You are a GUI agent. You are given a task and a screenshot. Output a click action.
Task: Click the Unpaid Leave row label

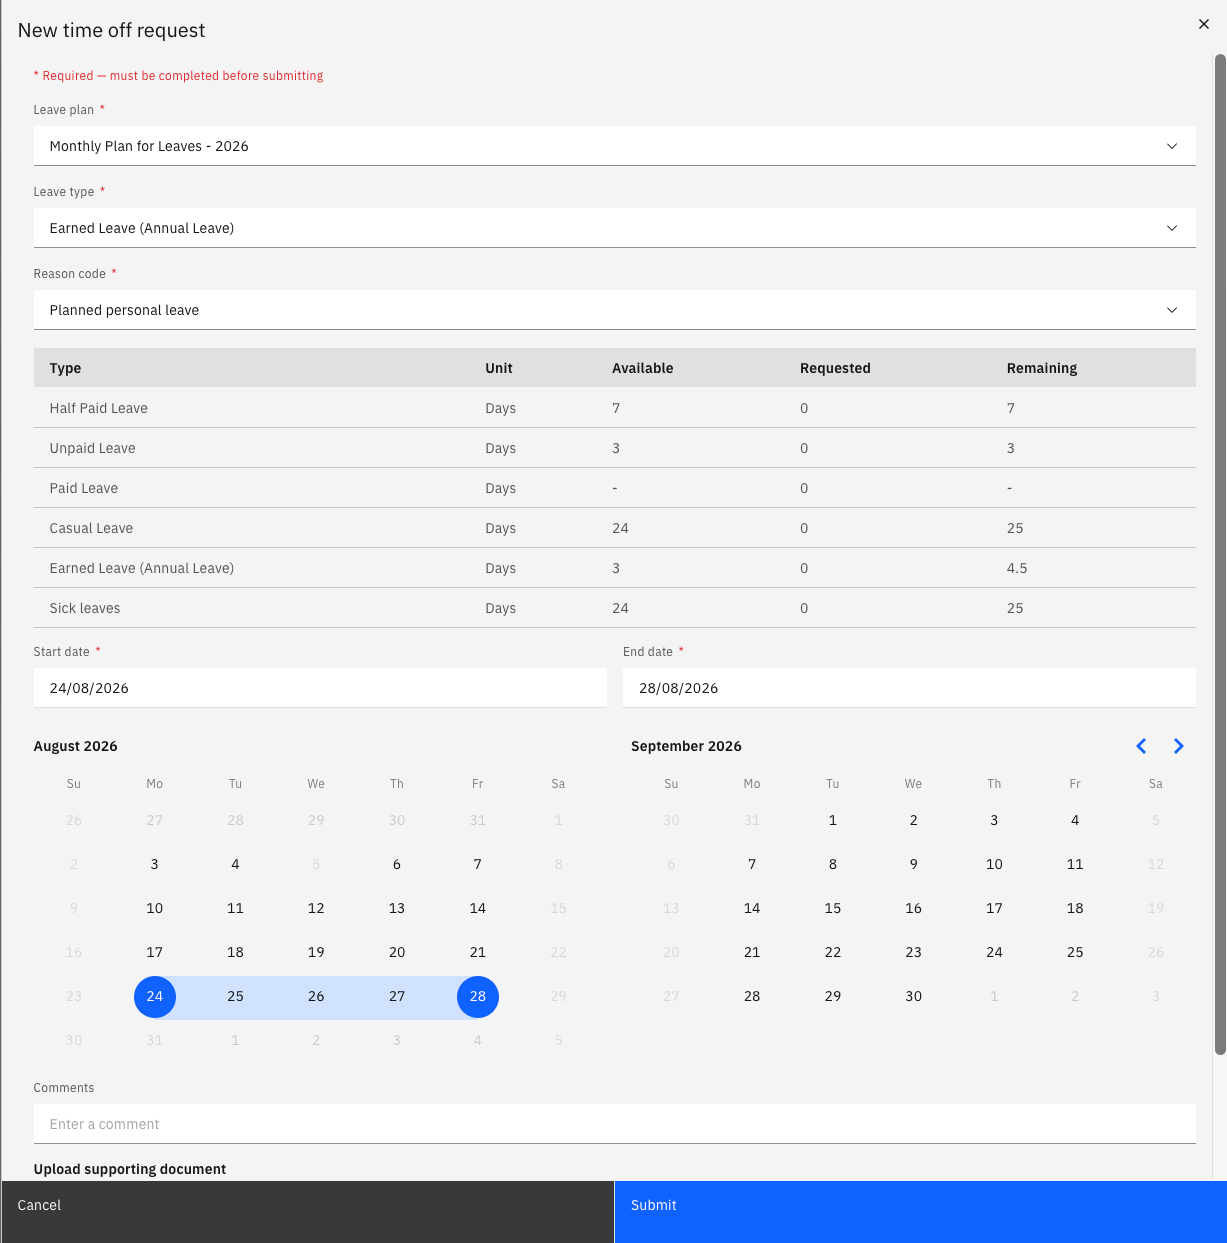[93, 448]
